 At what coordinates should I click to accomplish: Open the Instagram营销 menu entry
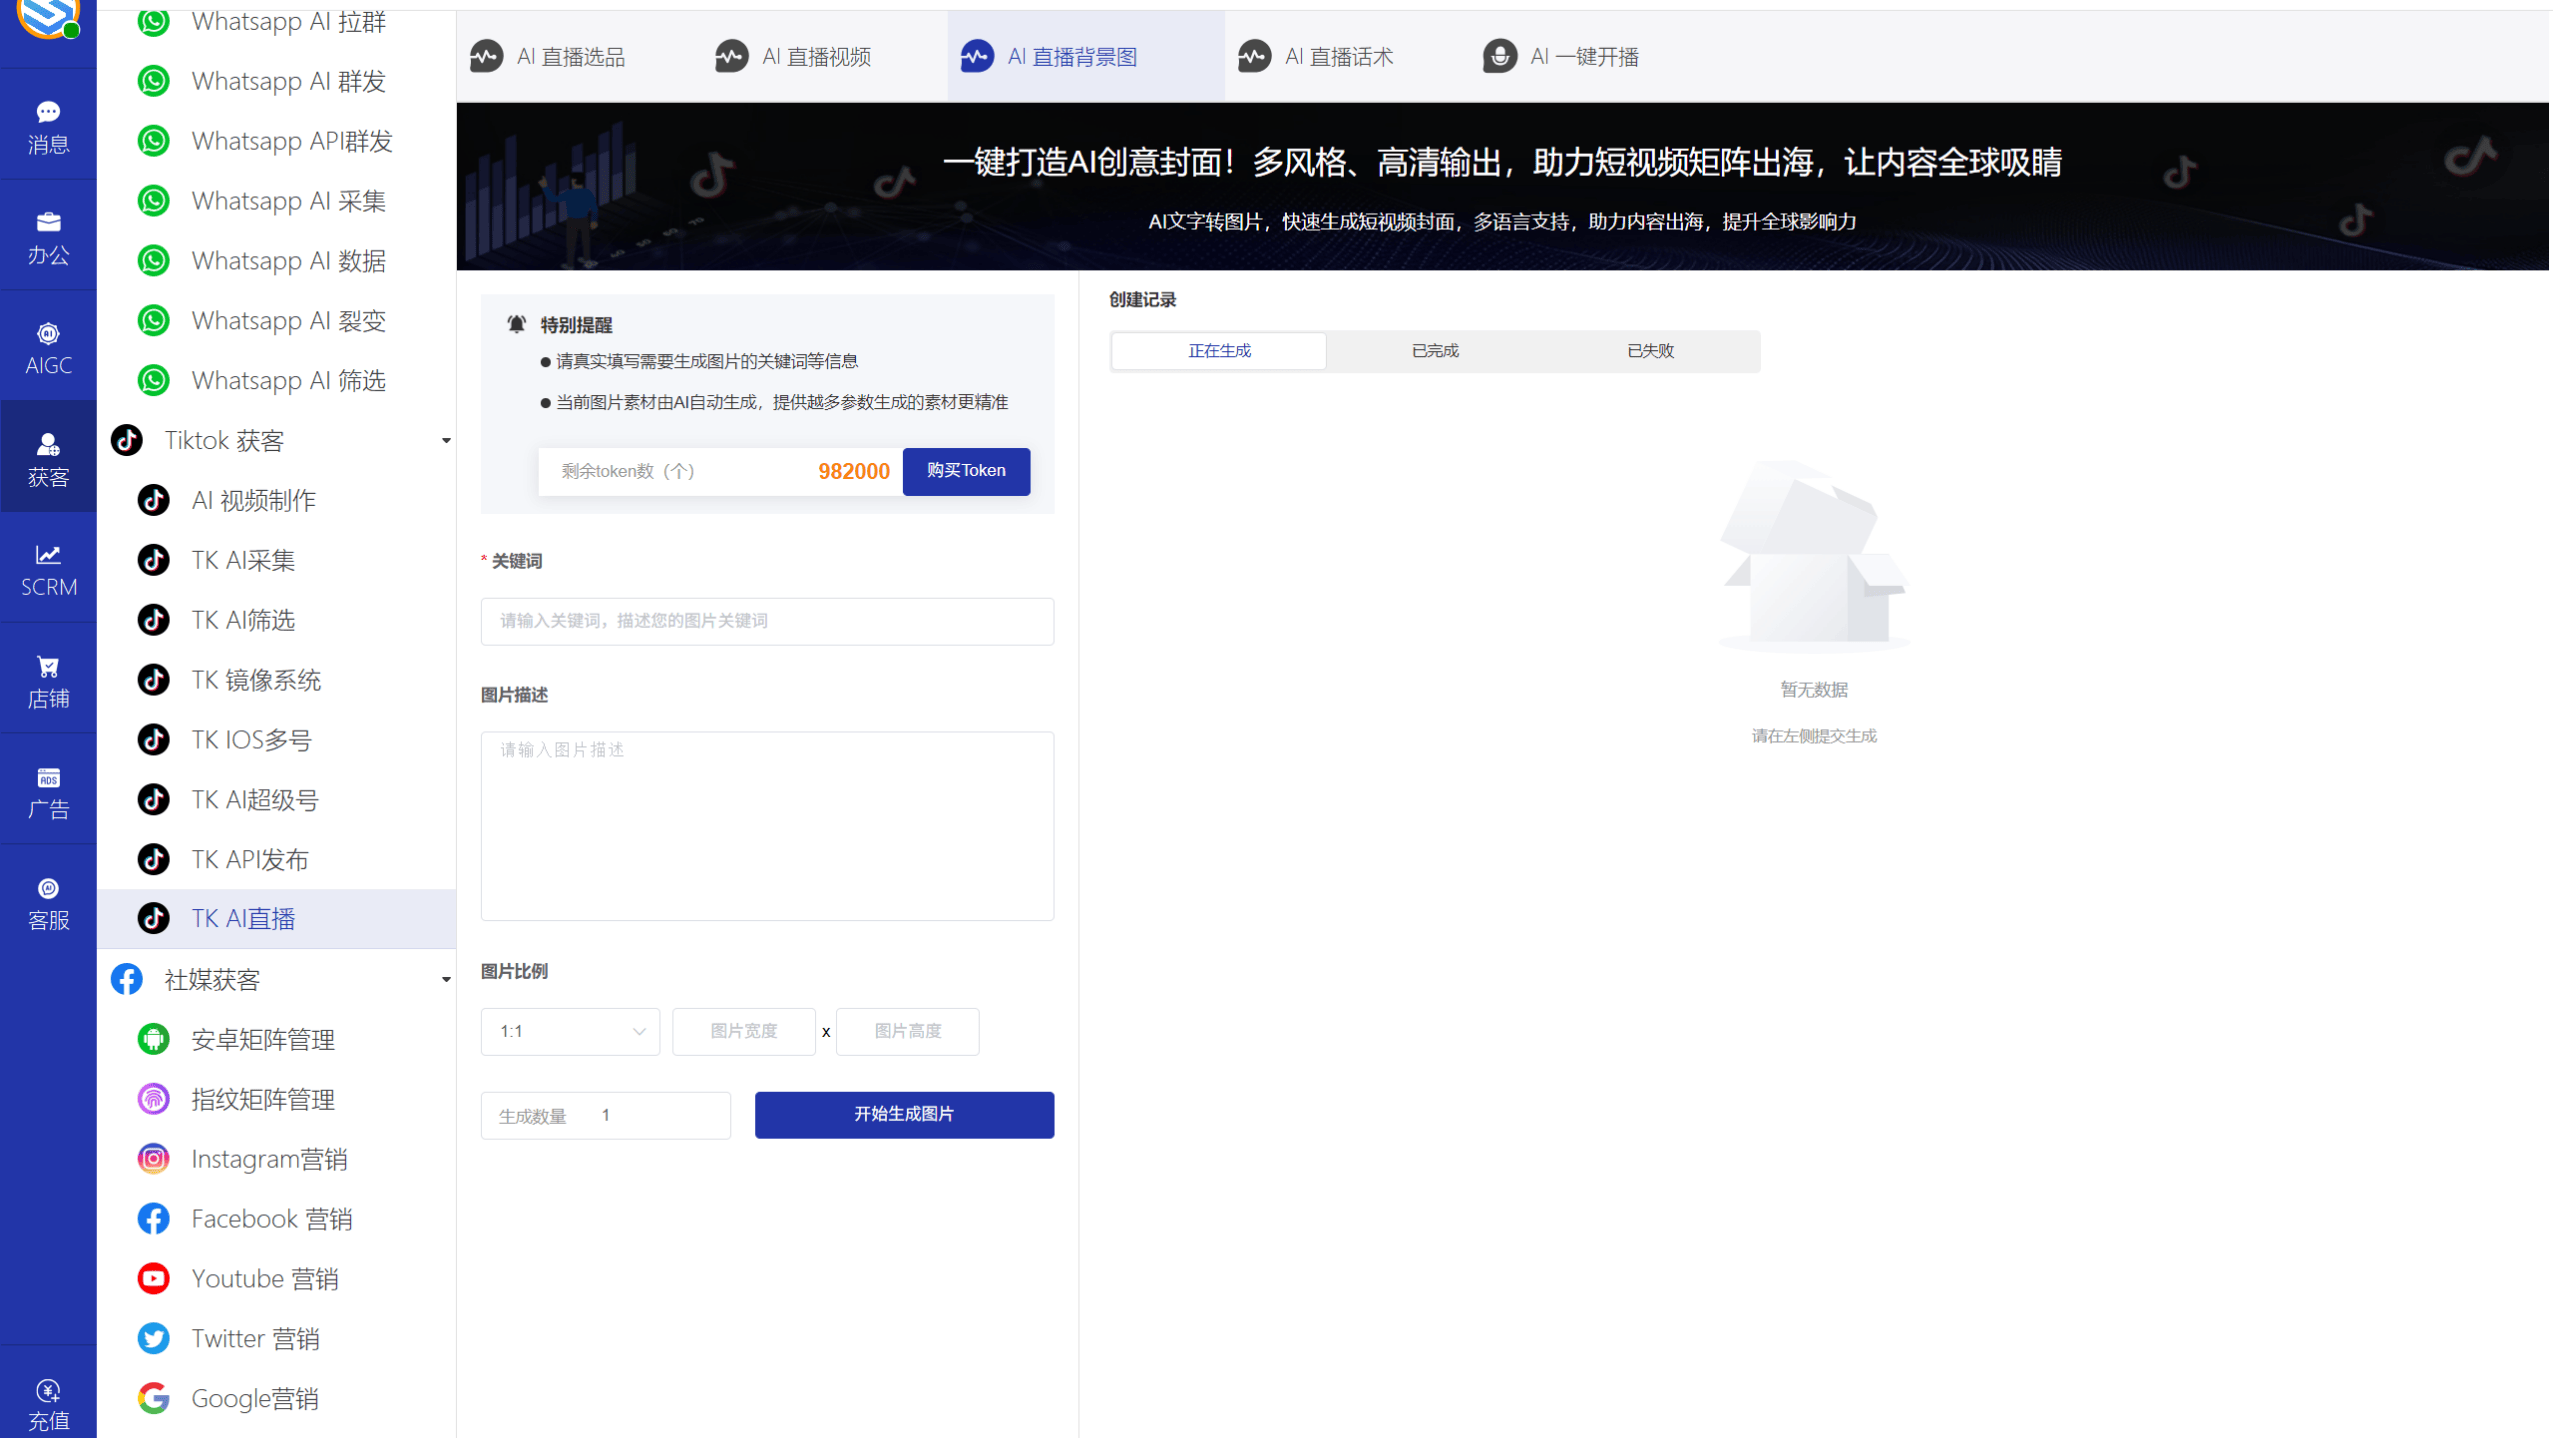coord(270,1158)
